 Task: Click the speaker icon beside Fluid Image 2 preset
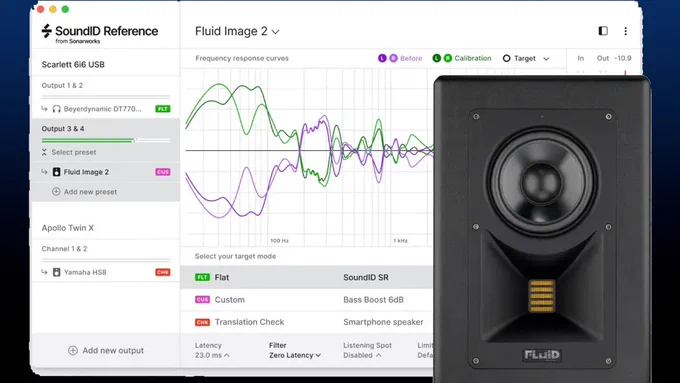(56, 172)
